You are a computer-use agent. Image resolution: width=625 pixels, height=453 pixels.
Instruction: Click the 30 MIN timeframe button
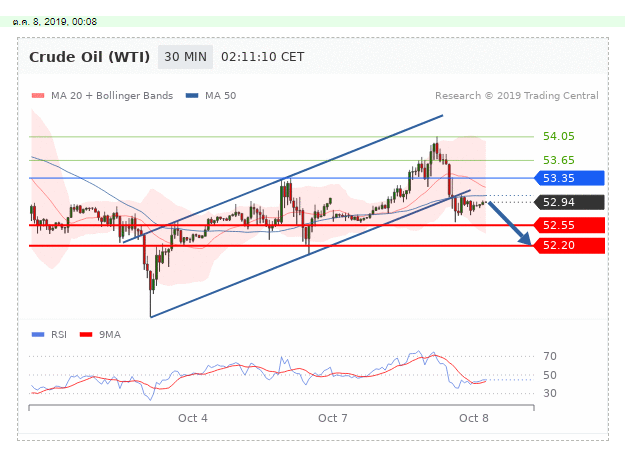click(x=185, y=57)
